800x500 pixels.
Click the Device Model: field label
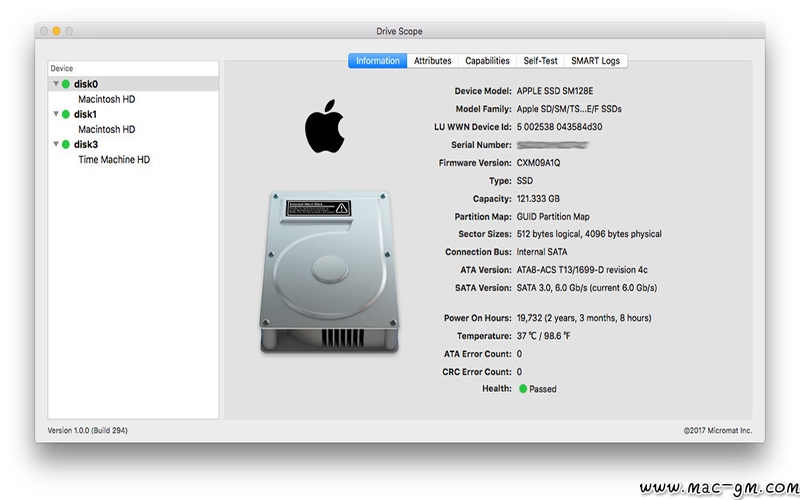tap(483, 91)
